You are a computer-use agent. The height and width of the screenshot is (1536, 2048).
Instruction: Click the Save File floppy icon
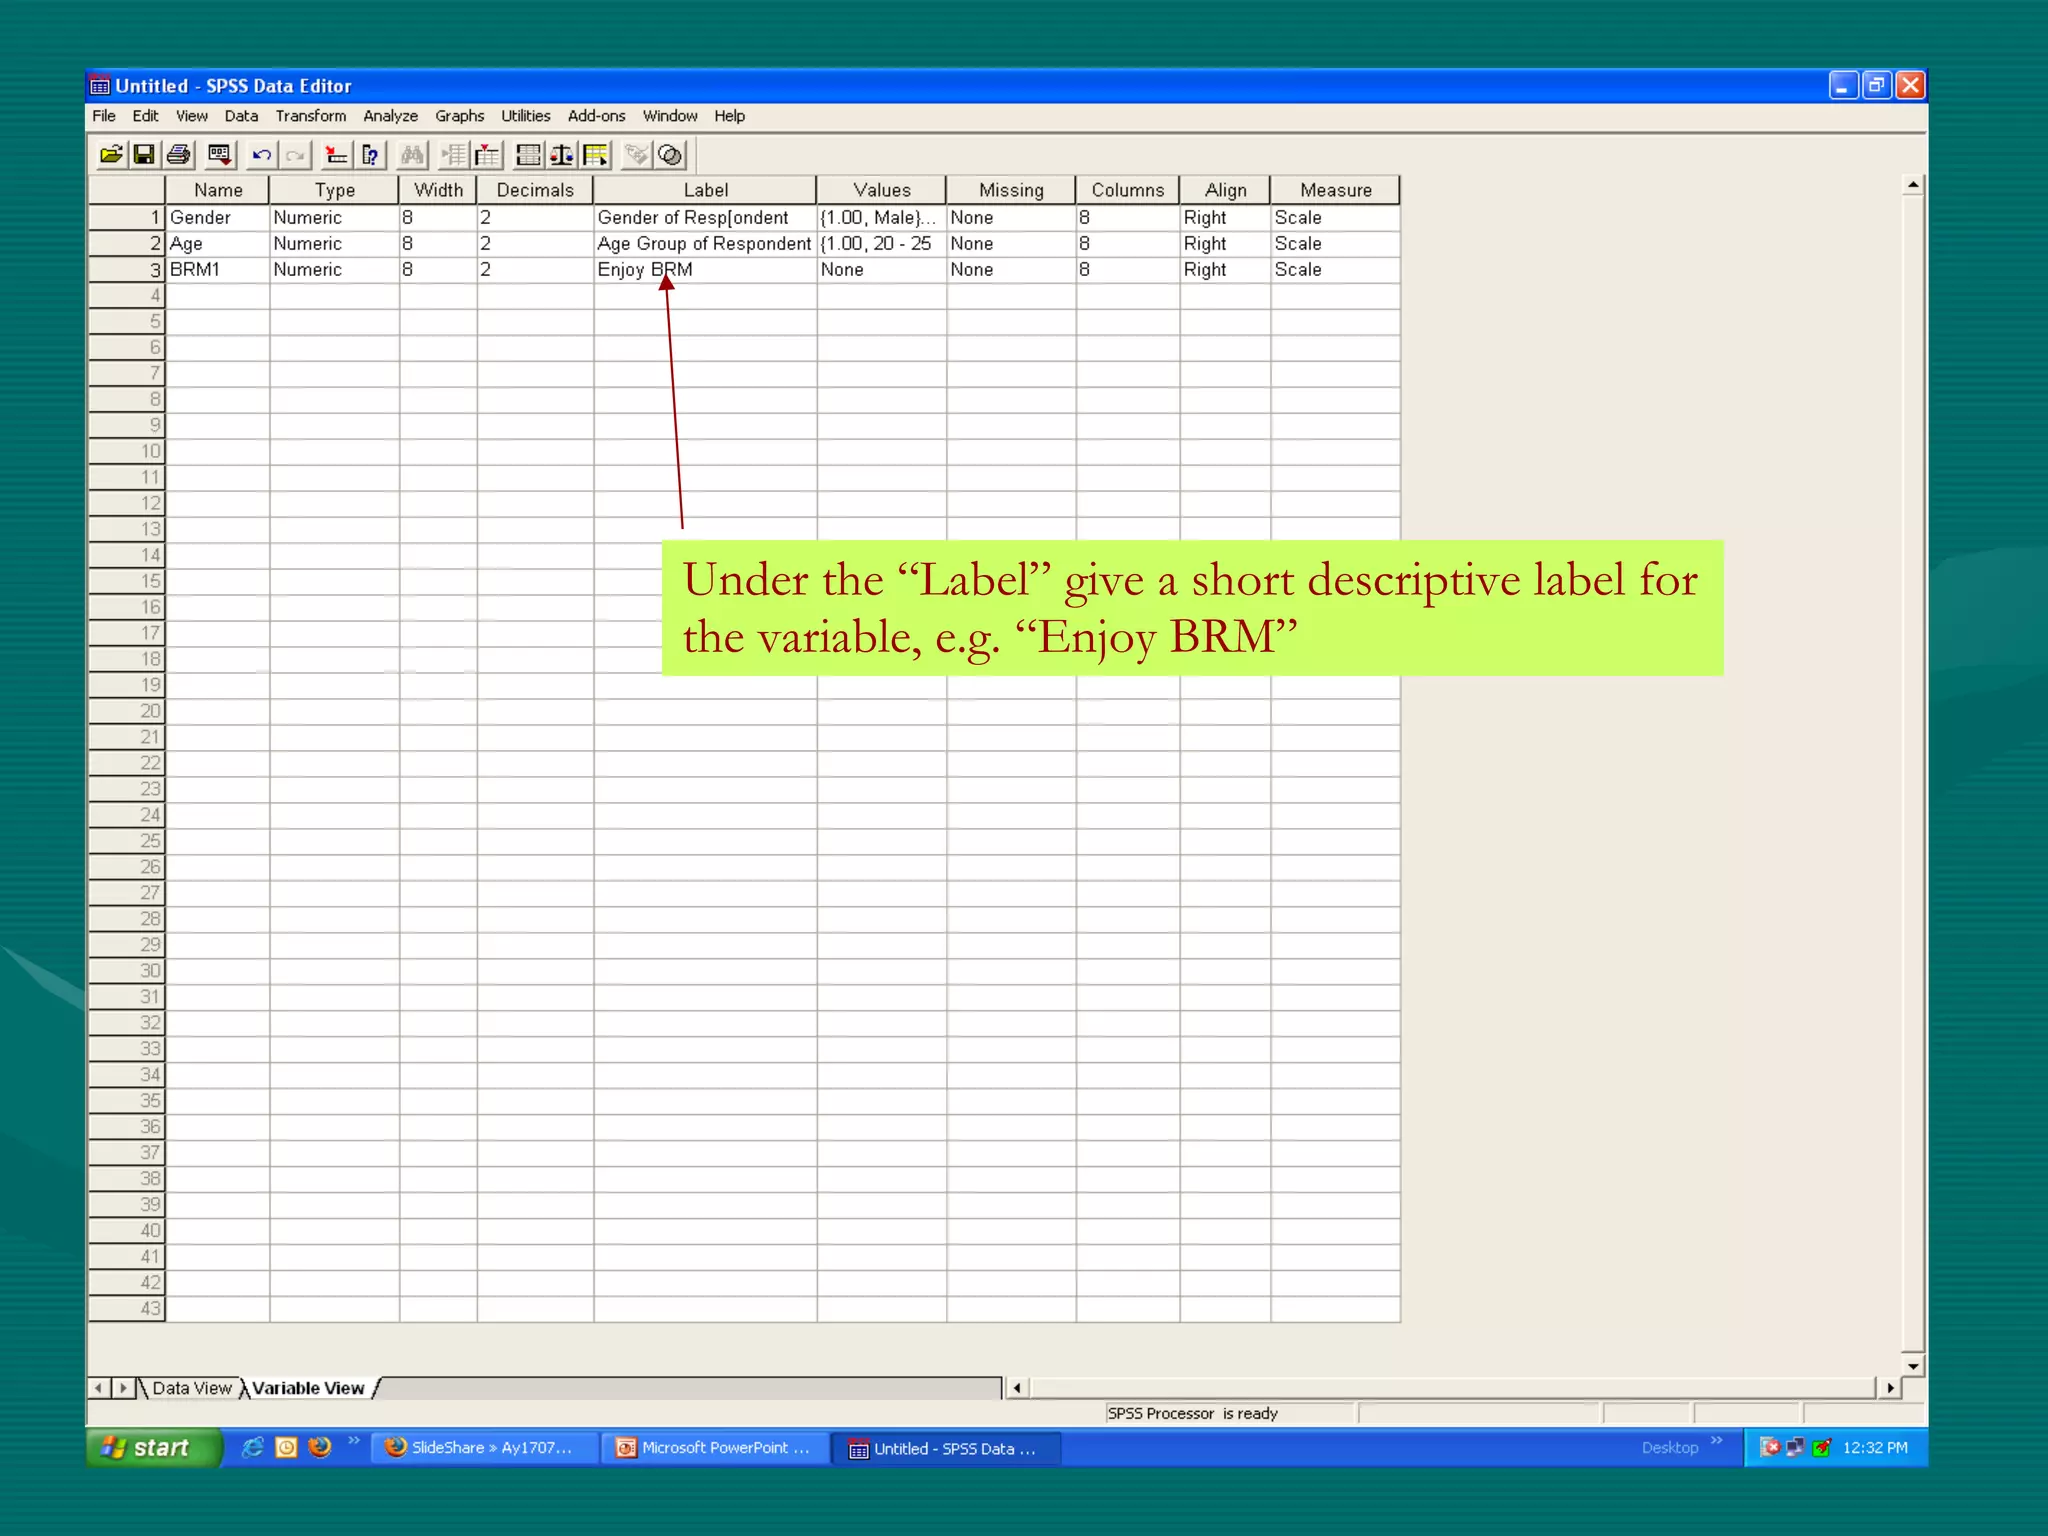tap(144, 155)
